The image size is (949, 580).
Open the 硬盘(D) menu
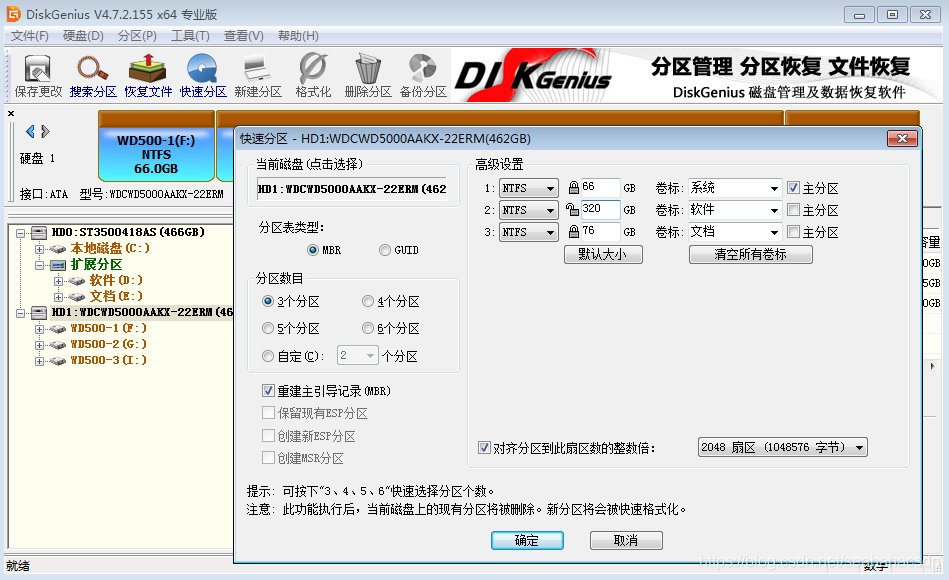point(83,36)
